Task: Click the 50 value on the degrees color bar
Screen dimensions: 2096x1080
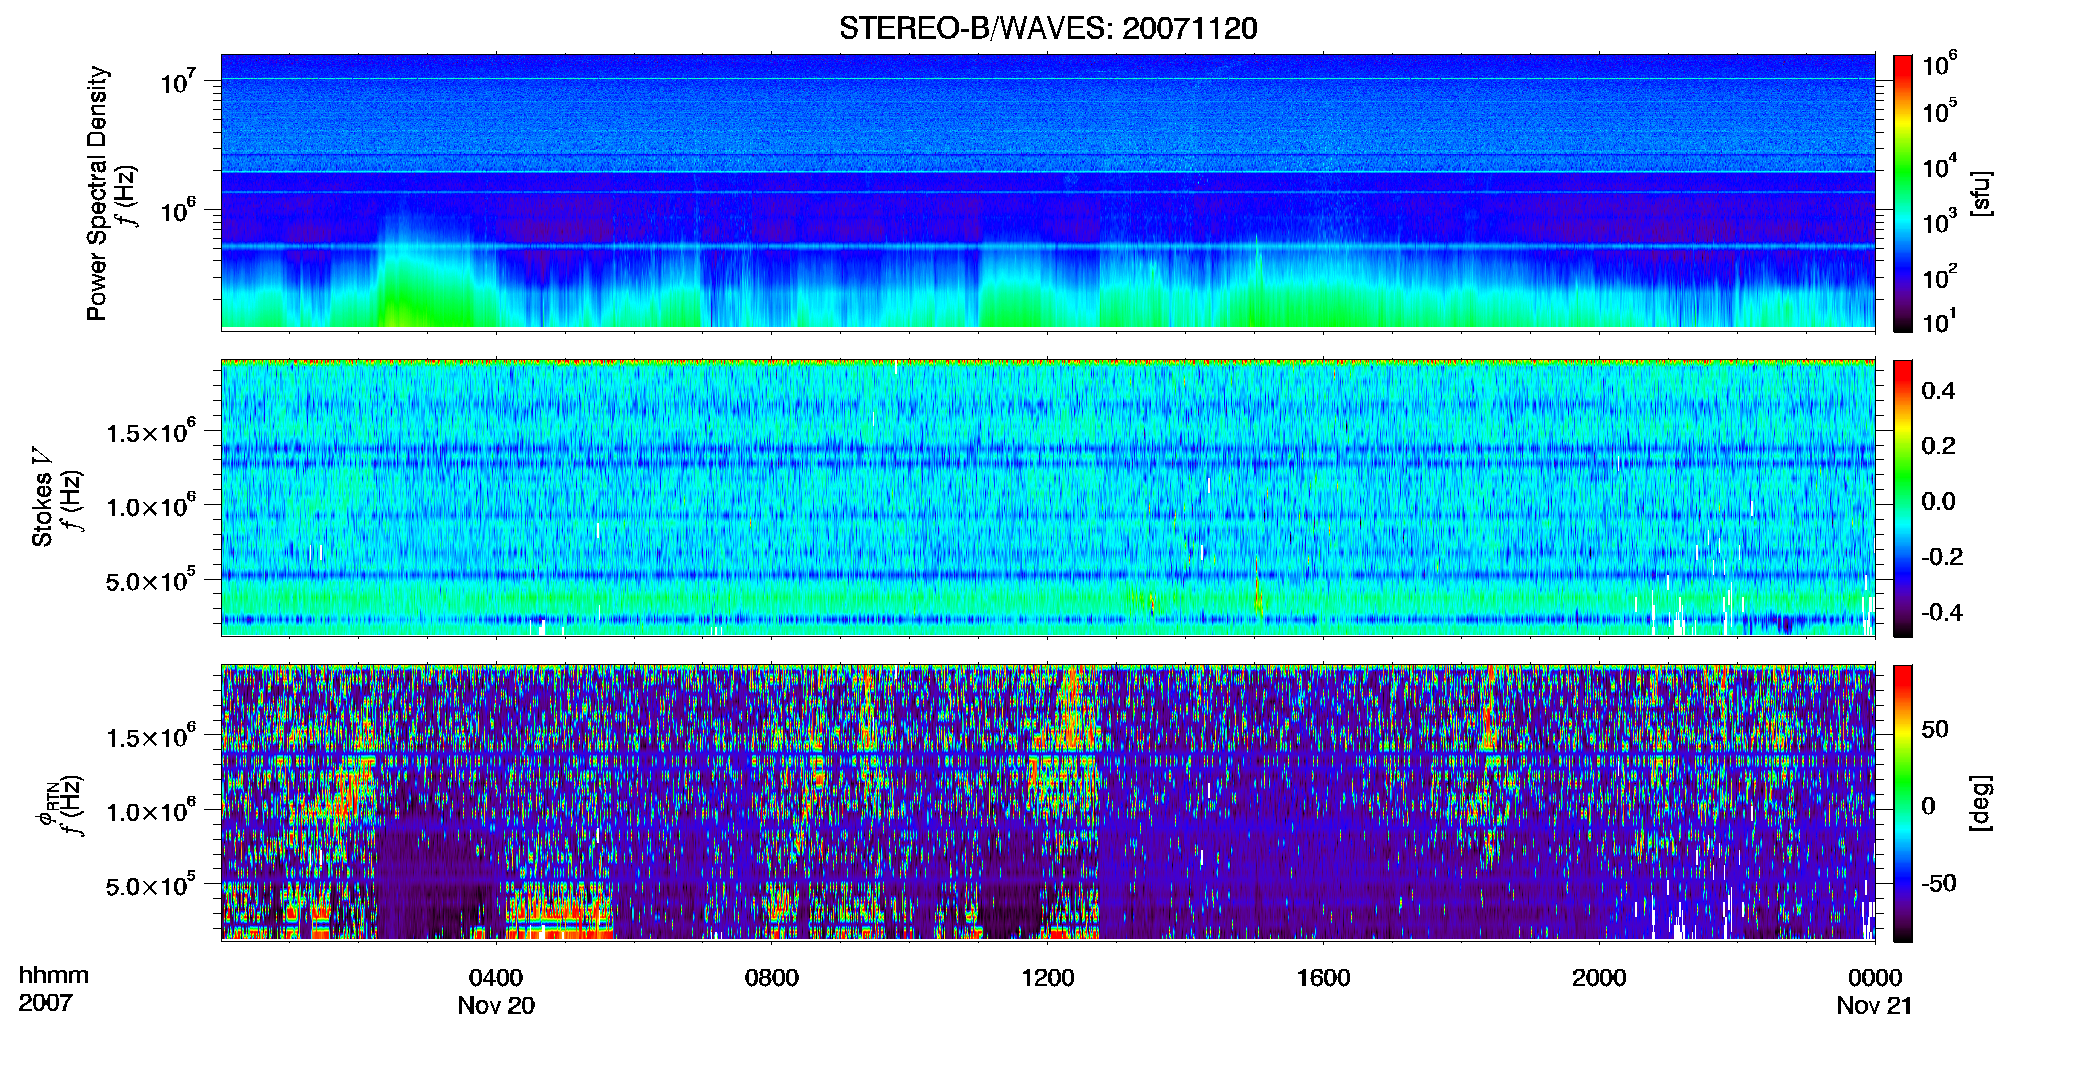Action: point(1935,729)
